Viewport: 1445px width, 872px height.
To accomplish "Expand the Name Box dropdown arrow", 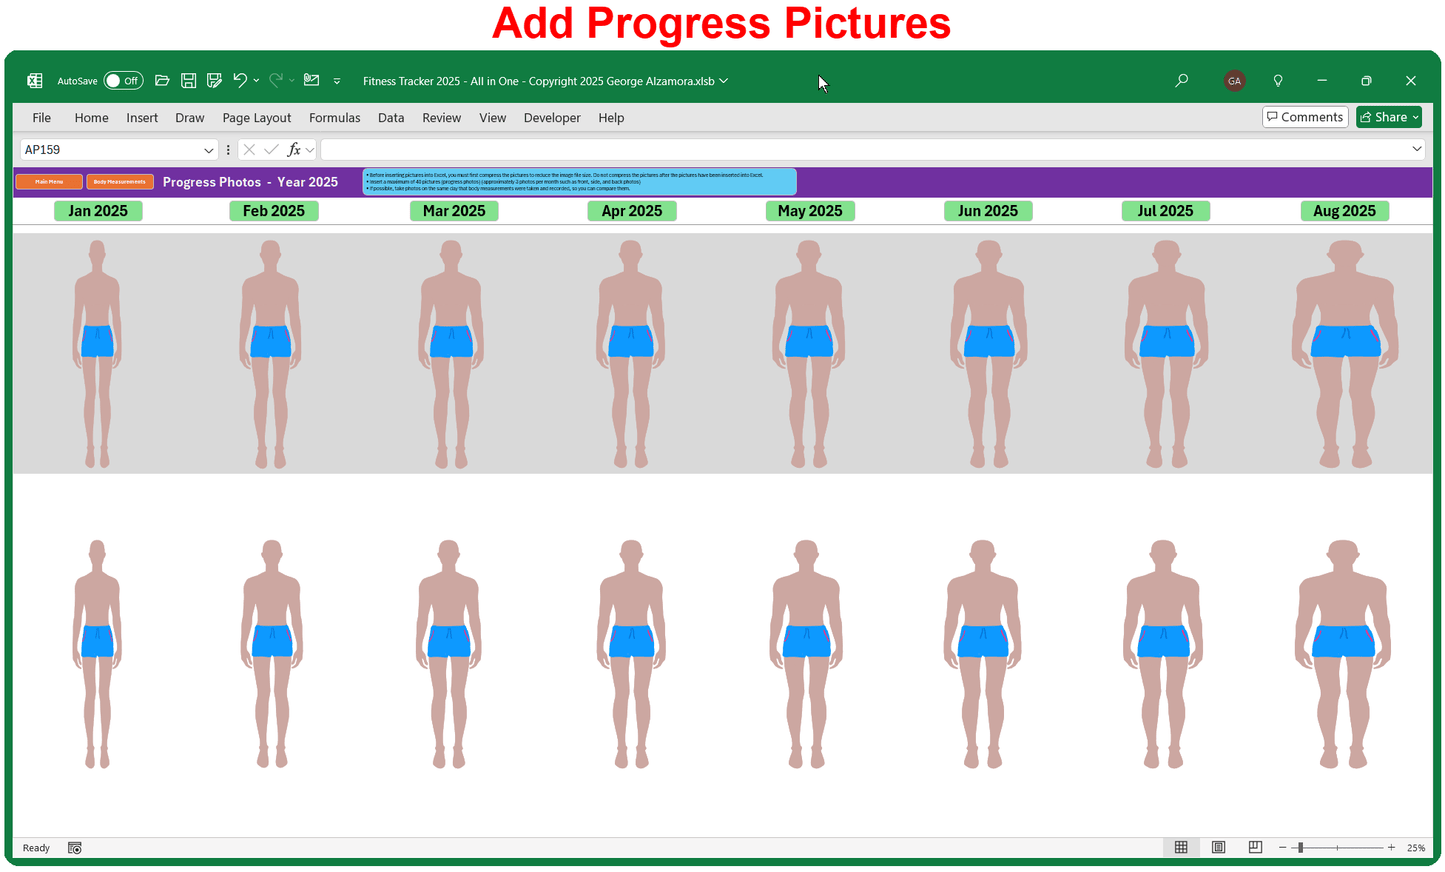I will pyautogui.click(x=208, y=150).
